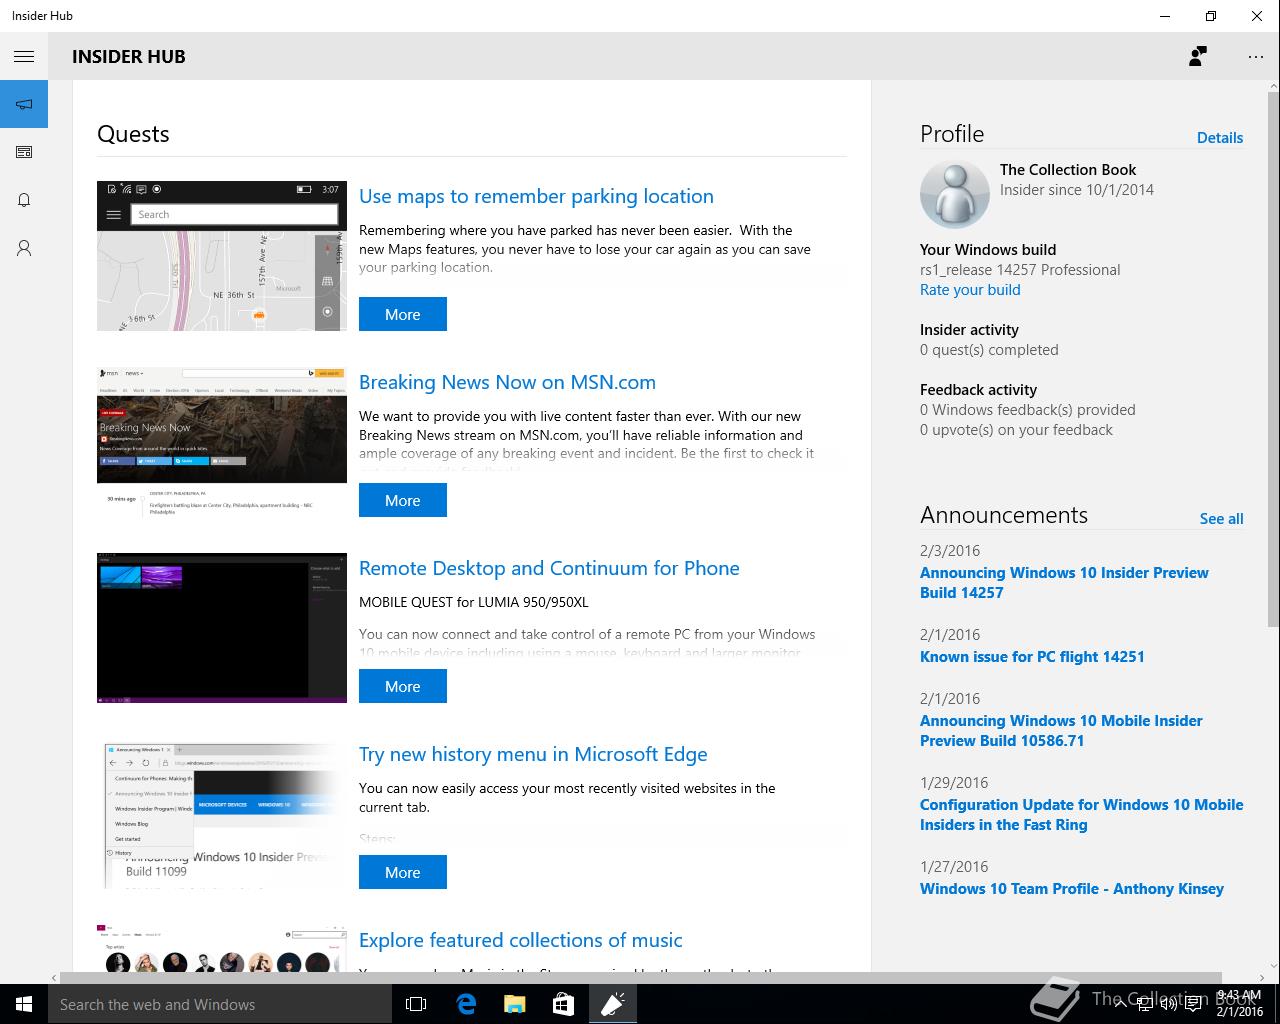The height and width of the screenshot is (1024, 1280).
Task: Open the Profile person sidebar icon
Action: (x=24, y=248)
